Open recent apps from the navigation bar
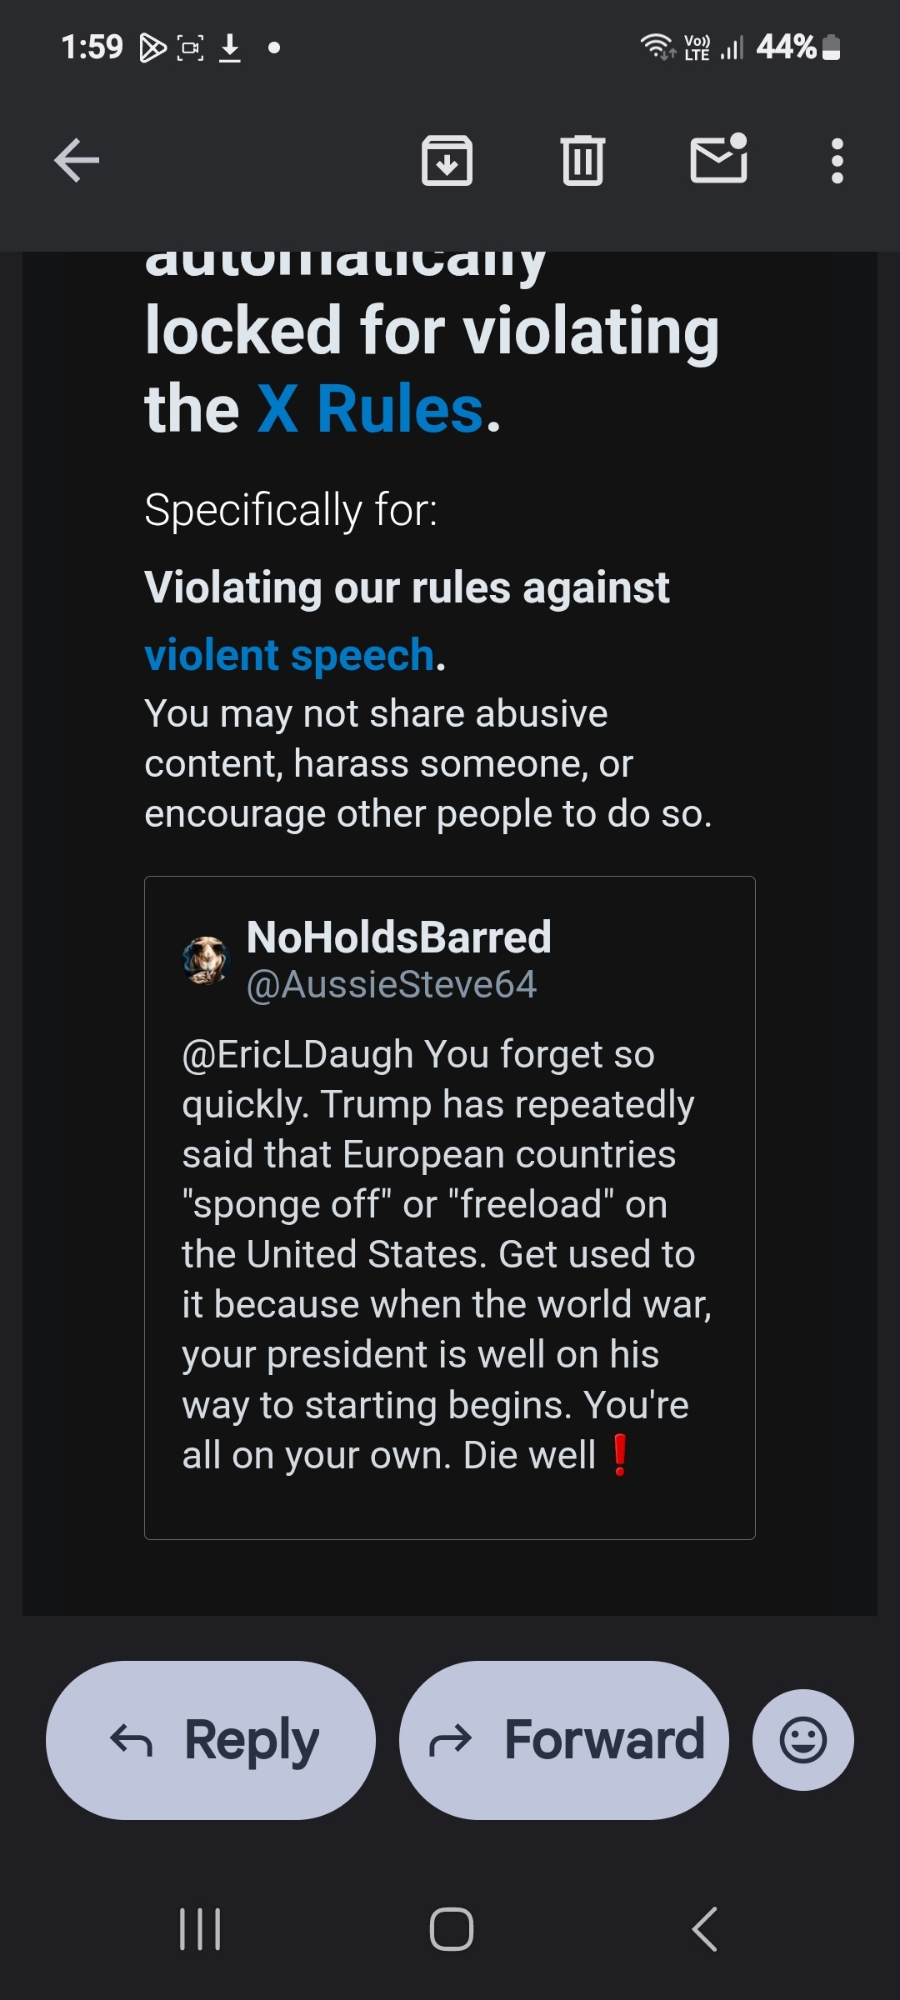The width and height of the screenshot is (900, 2000). coord(200,1929)
